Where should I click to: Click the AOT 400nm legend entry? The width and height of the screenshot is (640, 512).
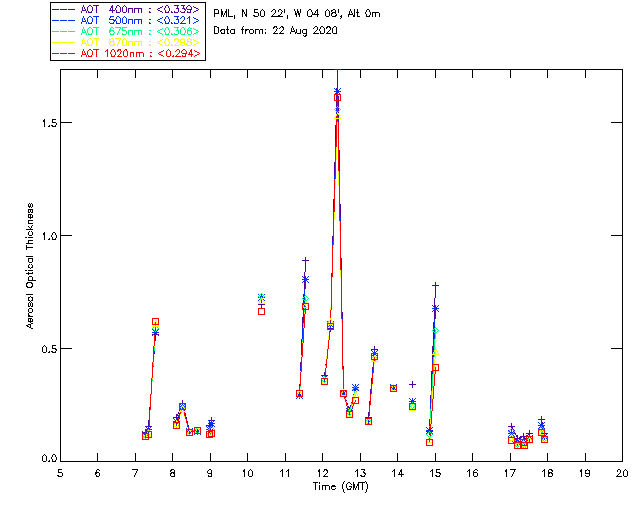[126, 9]
